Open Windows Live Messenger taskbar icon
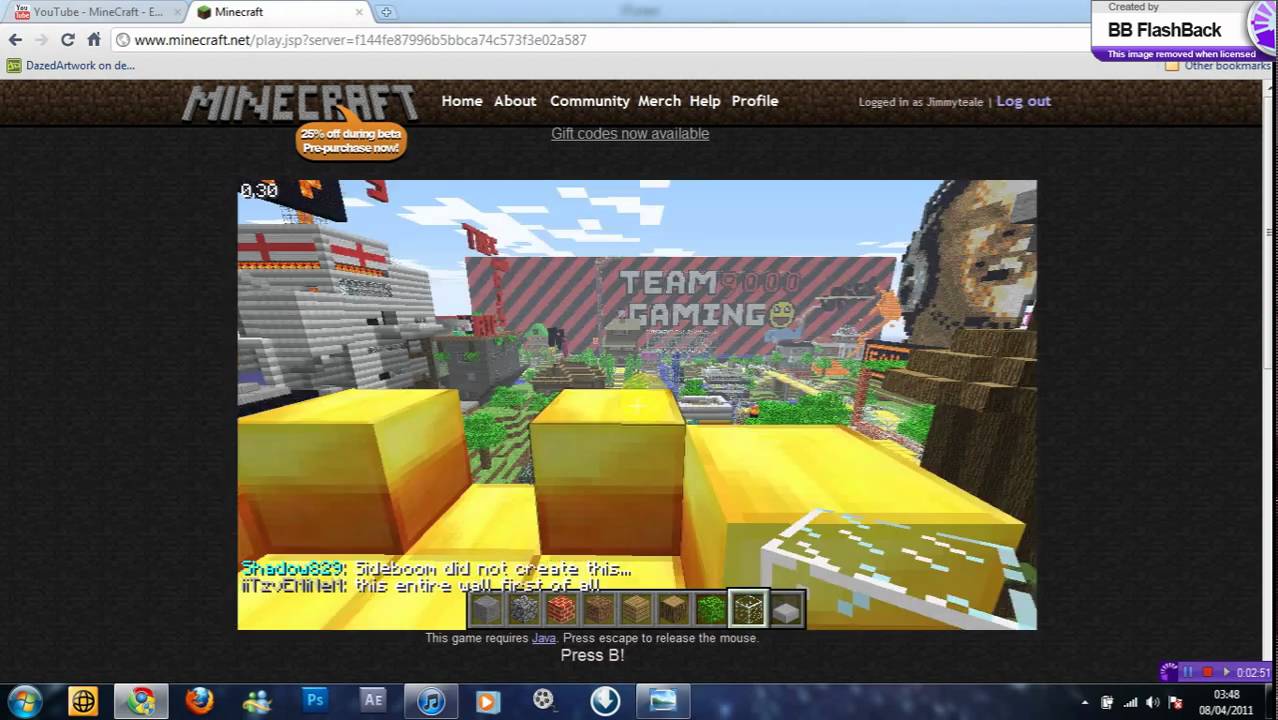Image resolution: width=1278 pixels, height=720 pixels. 257,701
